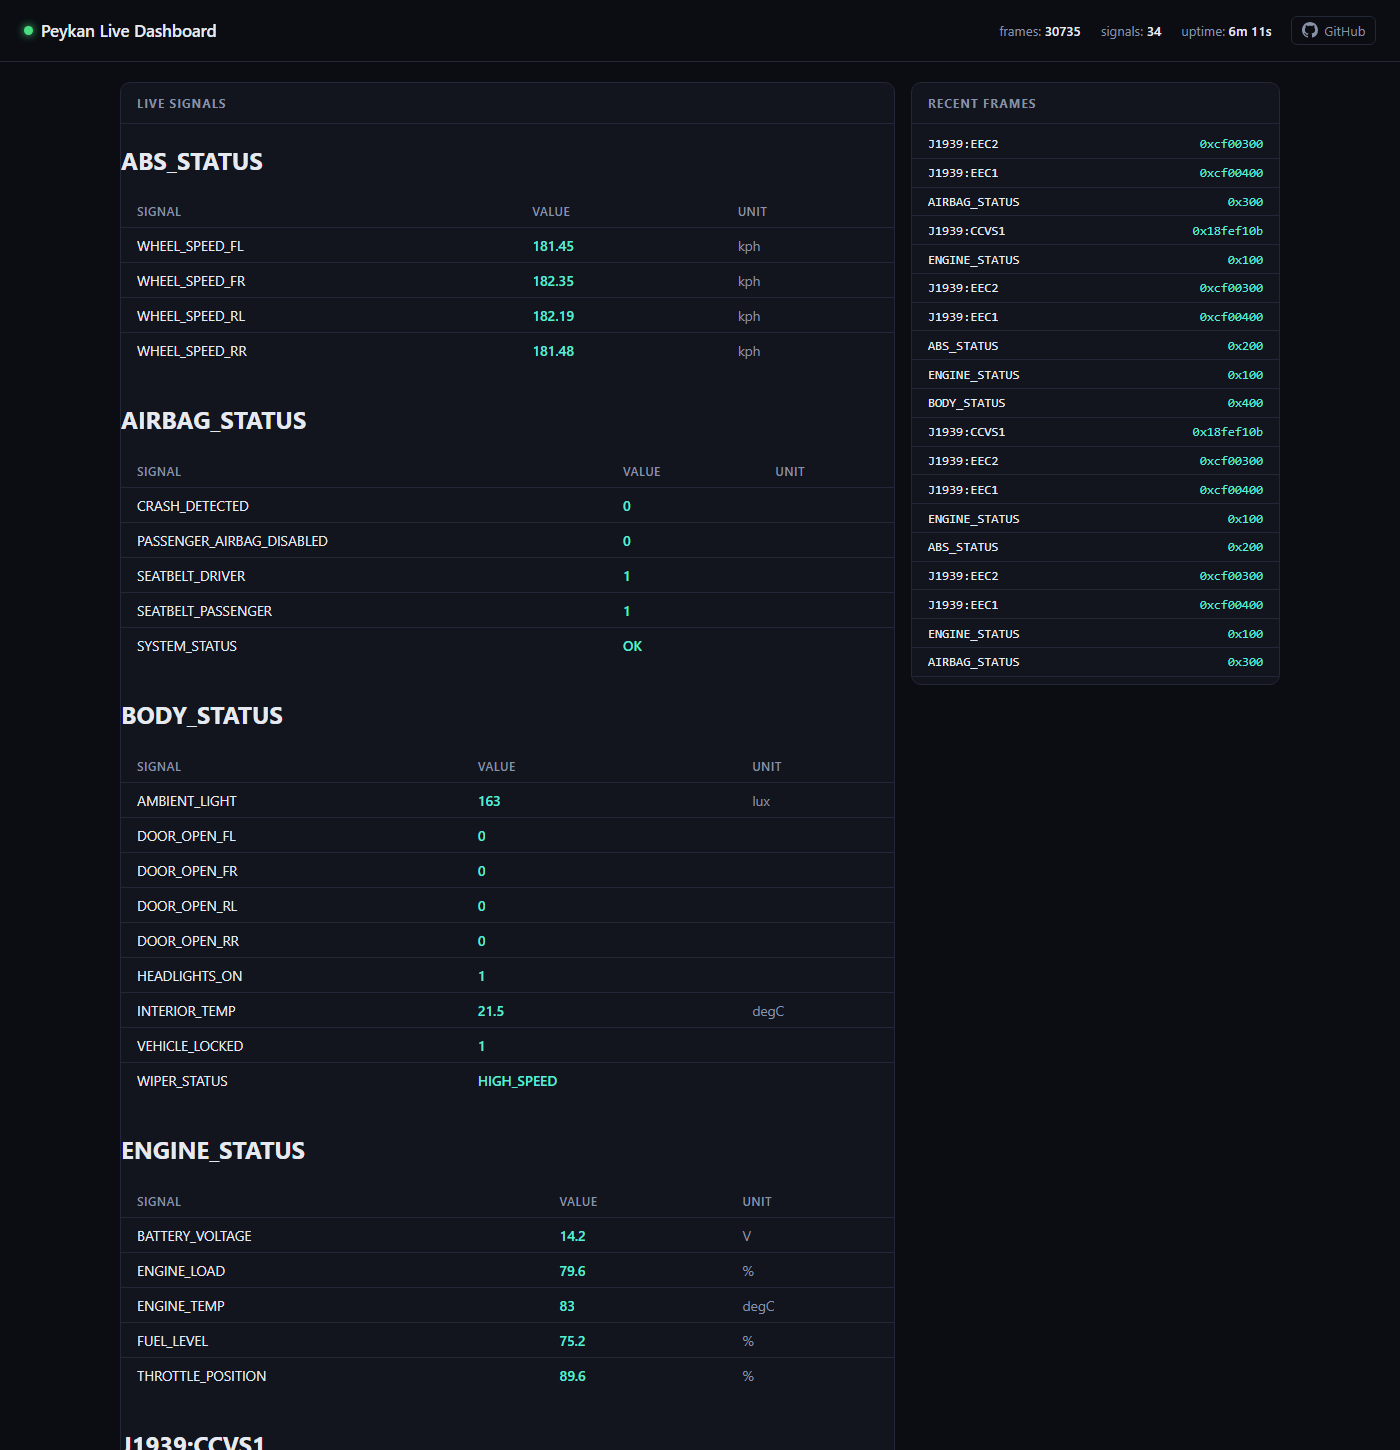Image resolution: width=1400 pixels, height=1450 pixels.
Task: Select the DOOR_OPEN_RR signal
Action: (188, 941)
